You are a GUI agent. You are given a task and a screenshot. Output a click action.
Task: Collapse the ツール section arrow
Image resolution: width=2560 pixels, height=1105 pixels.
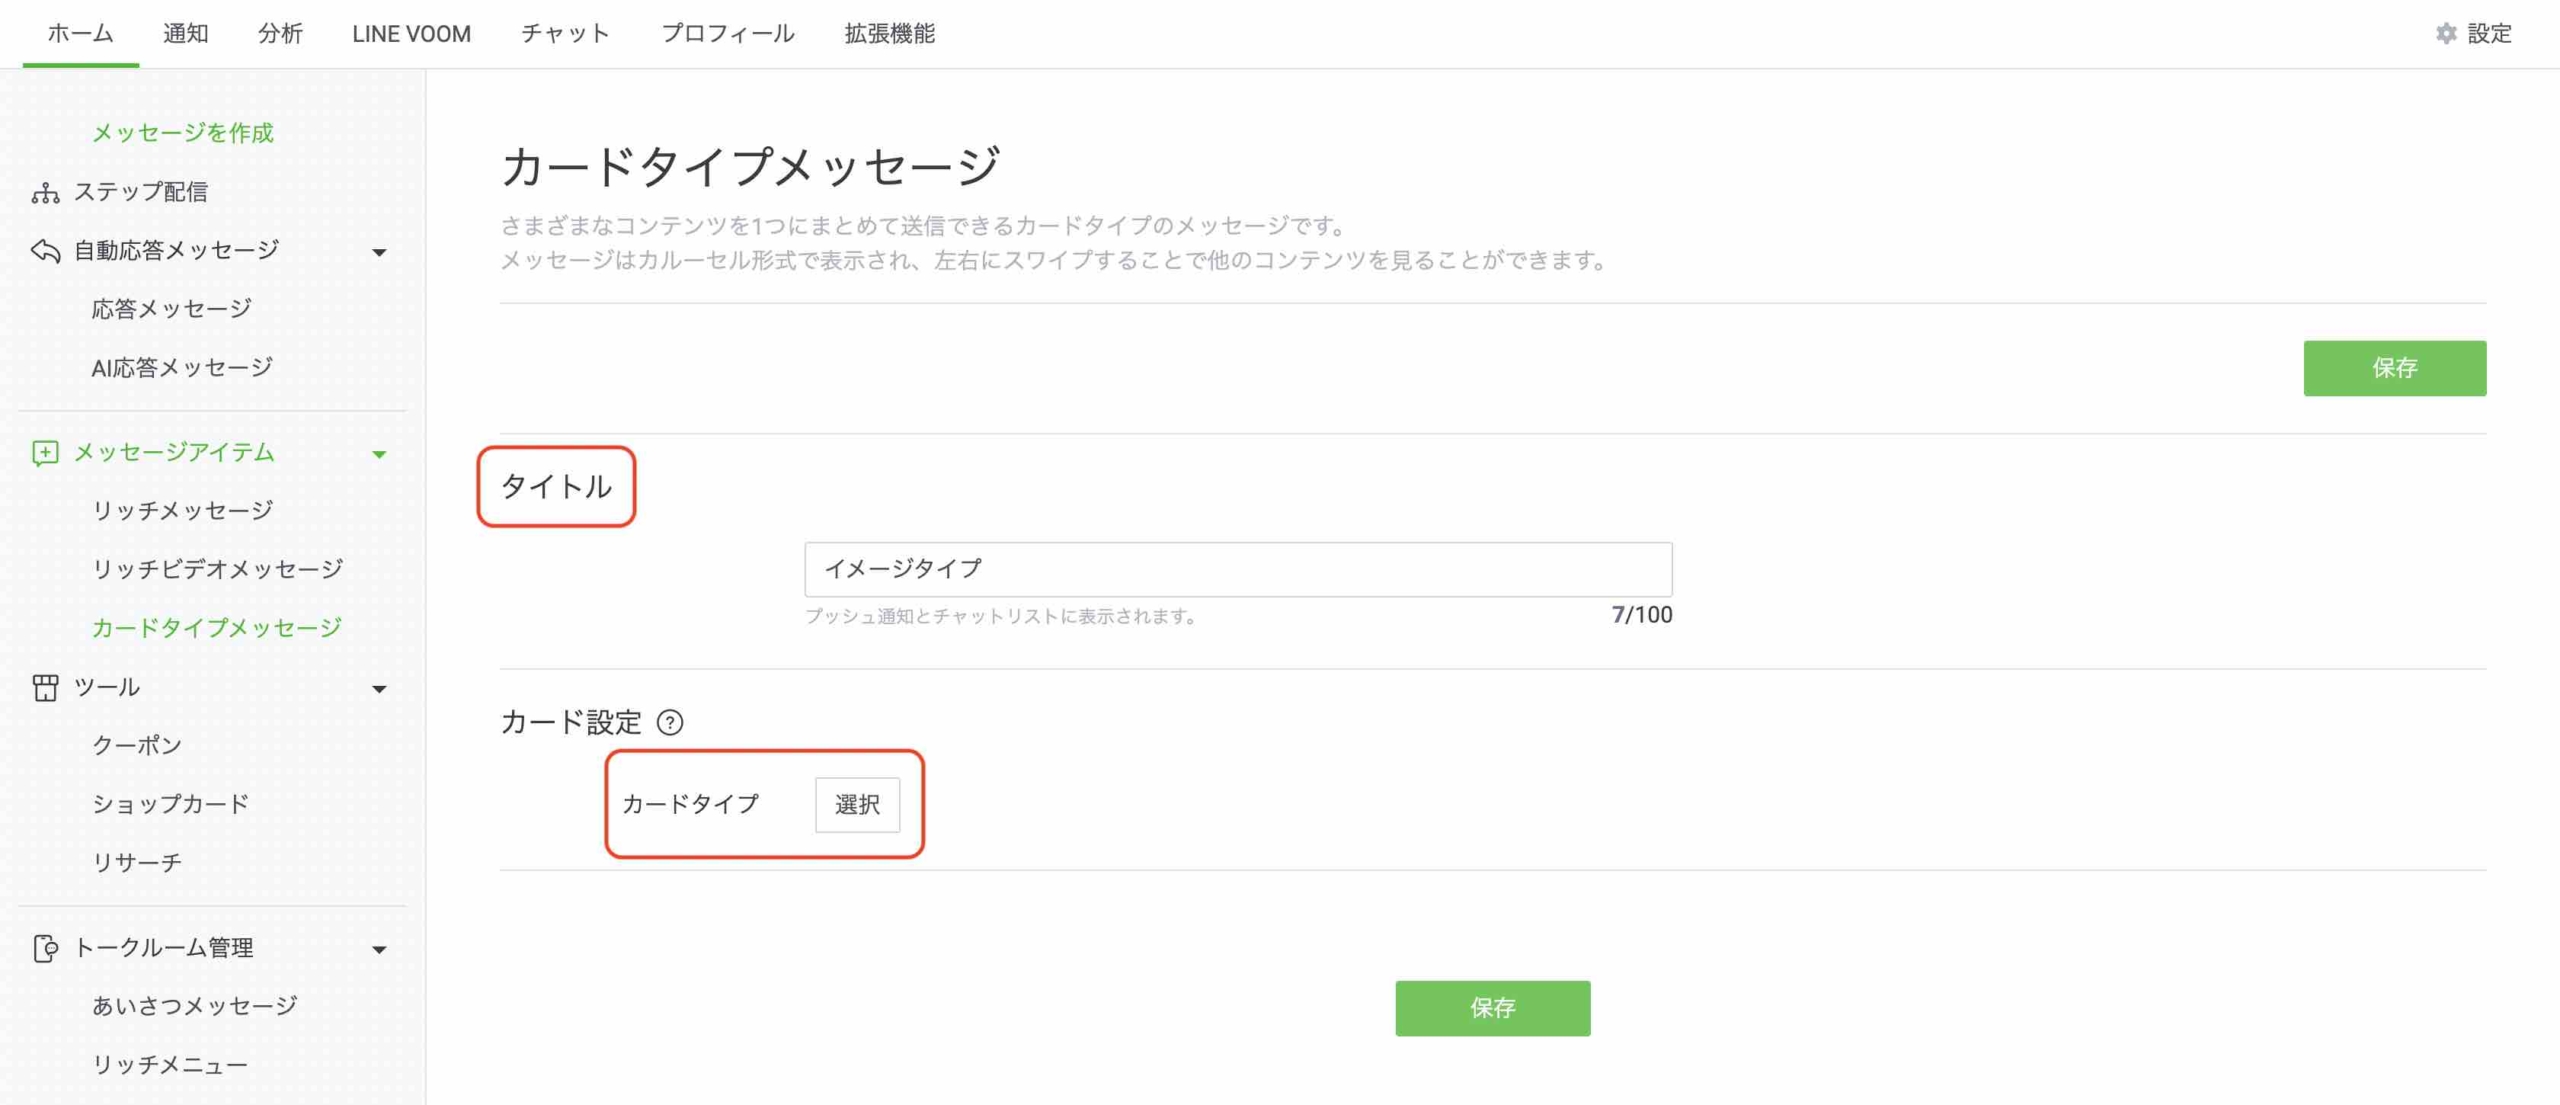(379, 689)
